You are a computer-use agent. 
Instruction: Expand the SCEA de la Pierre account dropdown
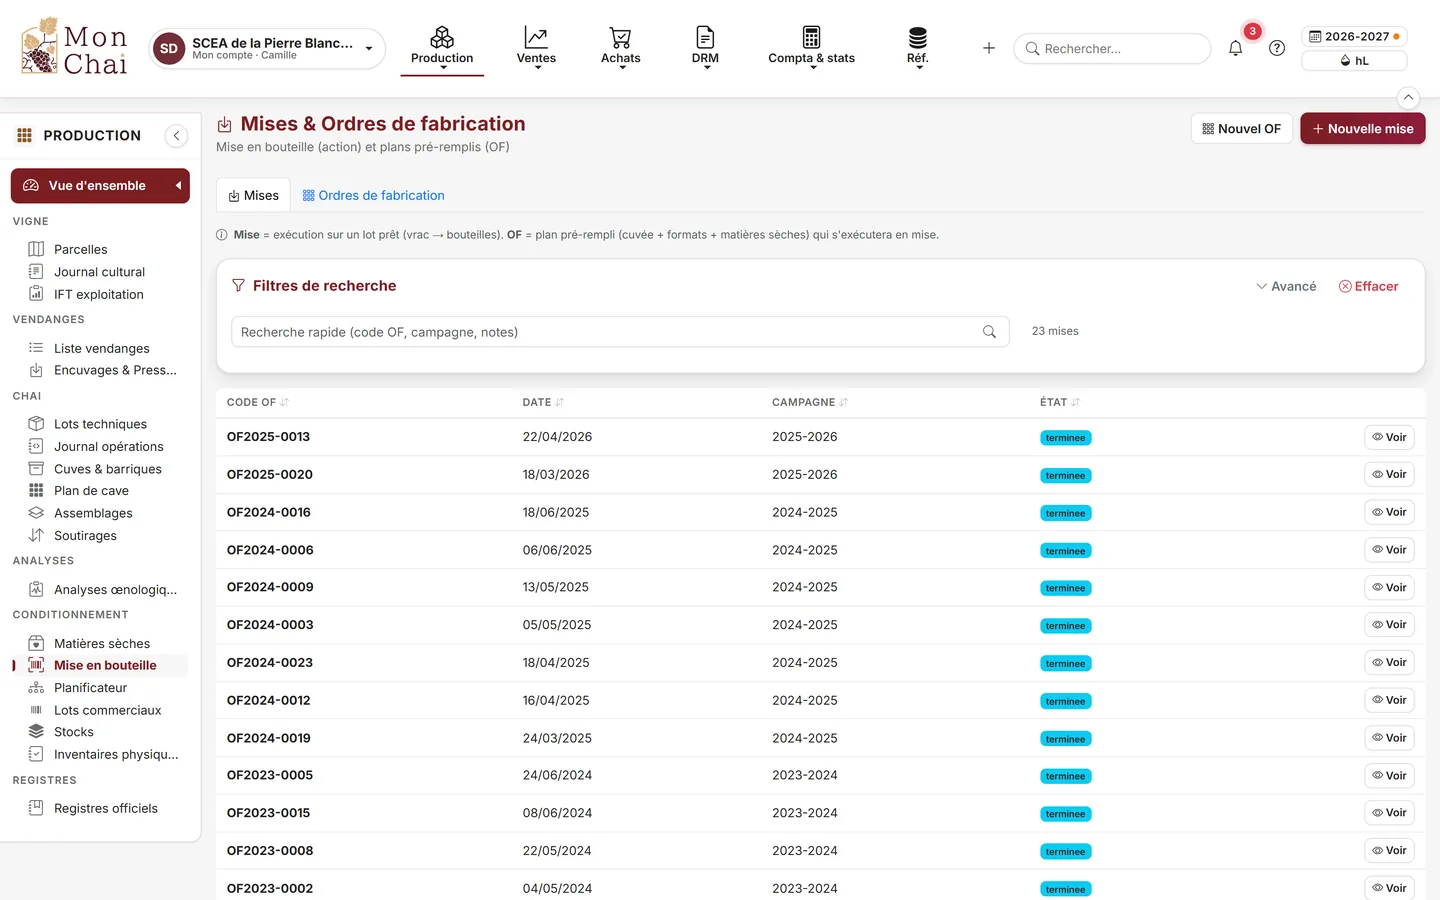pos(267,48)
